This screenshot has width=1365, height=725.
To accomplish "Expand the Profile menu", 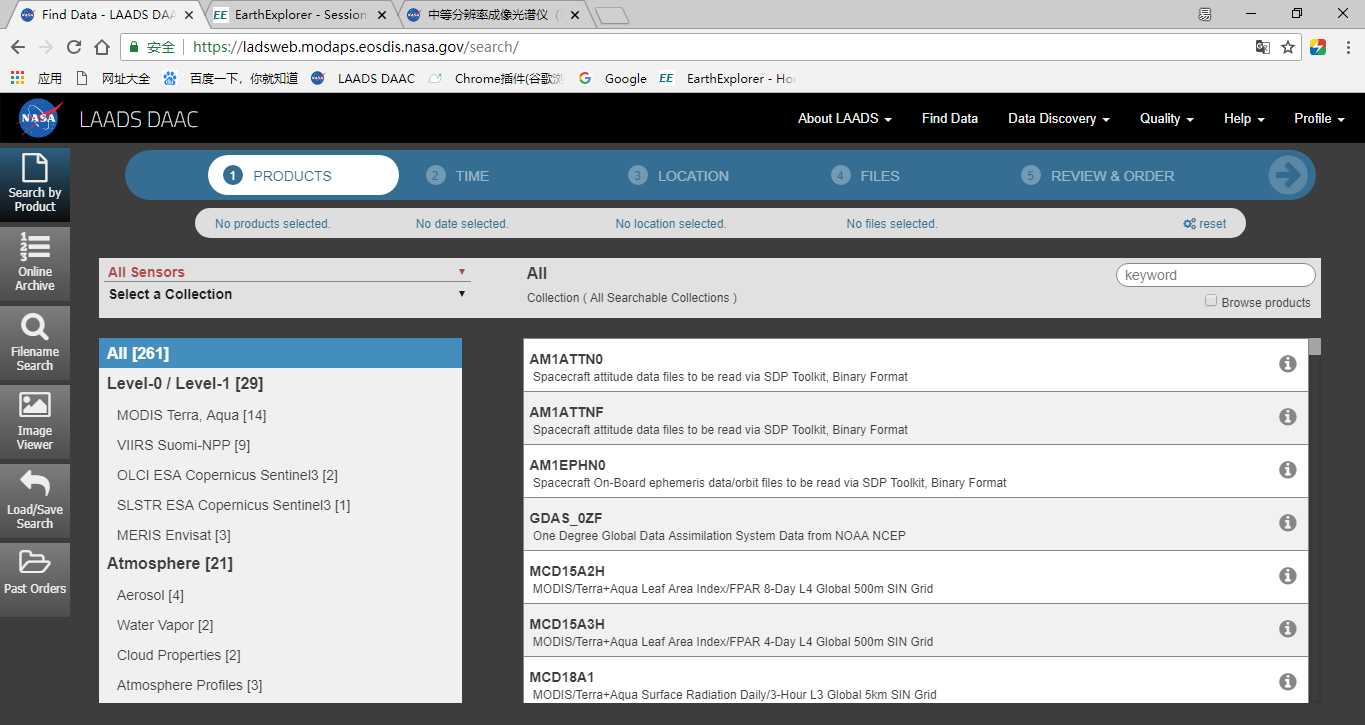I will pyautogui.click(x=1319, y=118).
